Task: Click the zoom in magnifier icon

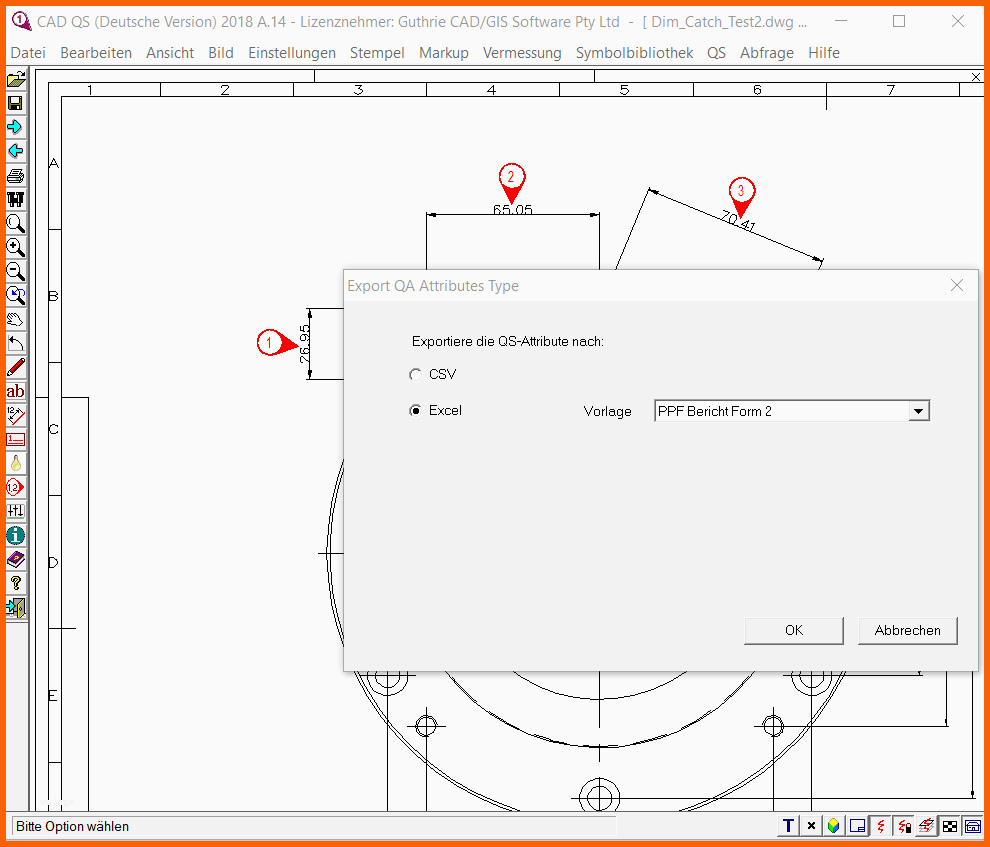Action: (16, 247)
